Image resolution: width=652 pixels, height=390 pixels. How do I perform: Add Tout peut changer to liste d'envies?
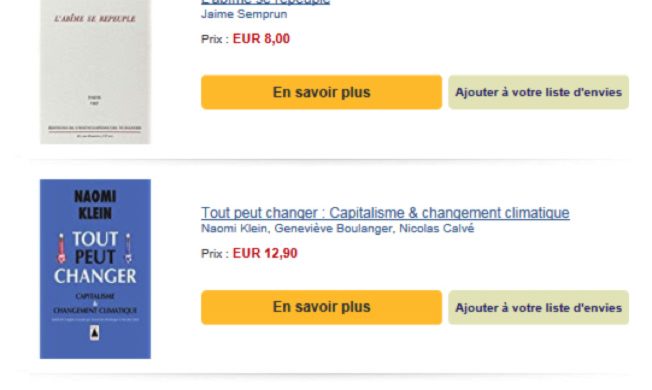[538, 307]
